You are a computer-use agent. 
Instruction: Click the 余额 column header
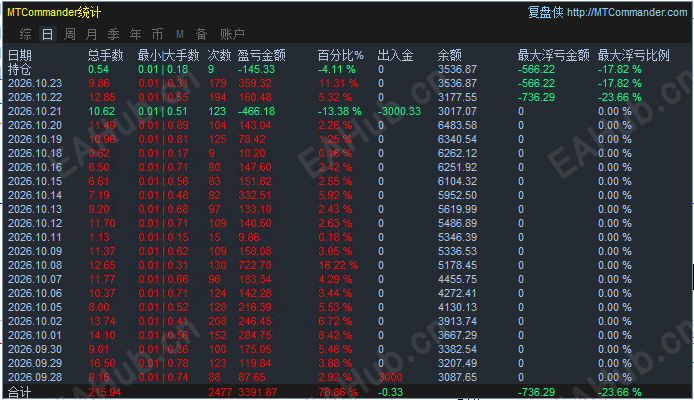pyautogui.click(x=450, y=55)
